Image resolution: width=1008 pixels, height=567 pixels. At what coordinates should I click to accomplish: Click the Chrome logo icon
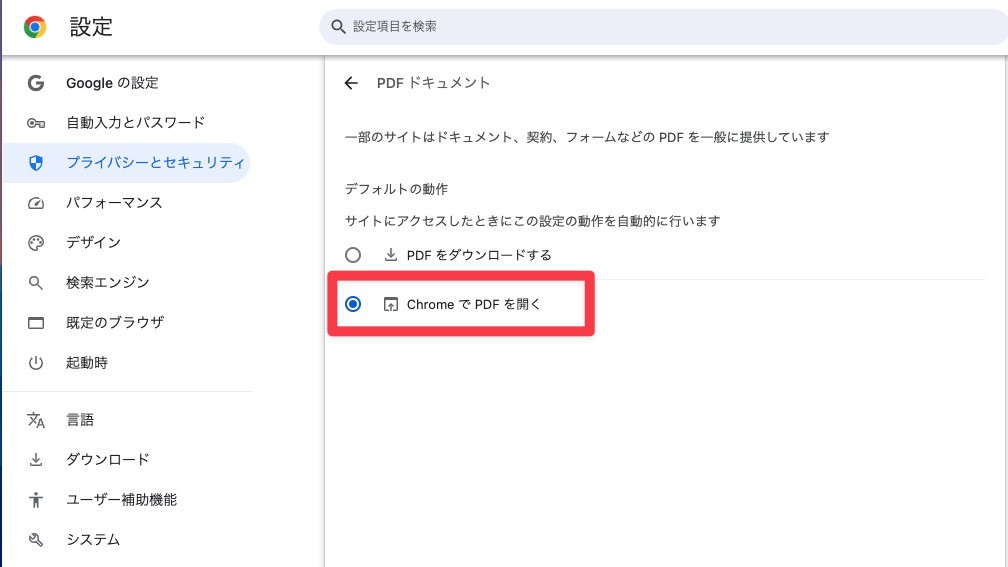35,27
